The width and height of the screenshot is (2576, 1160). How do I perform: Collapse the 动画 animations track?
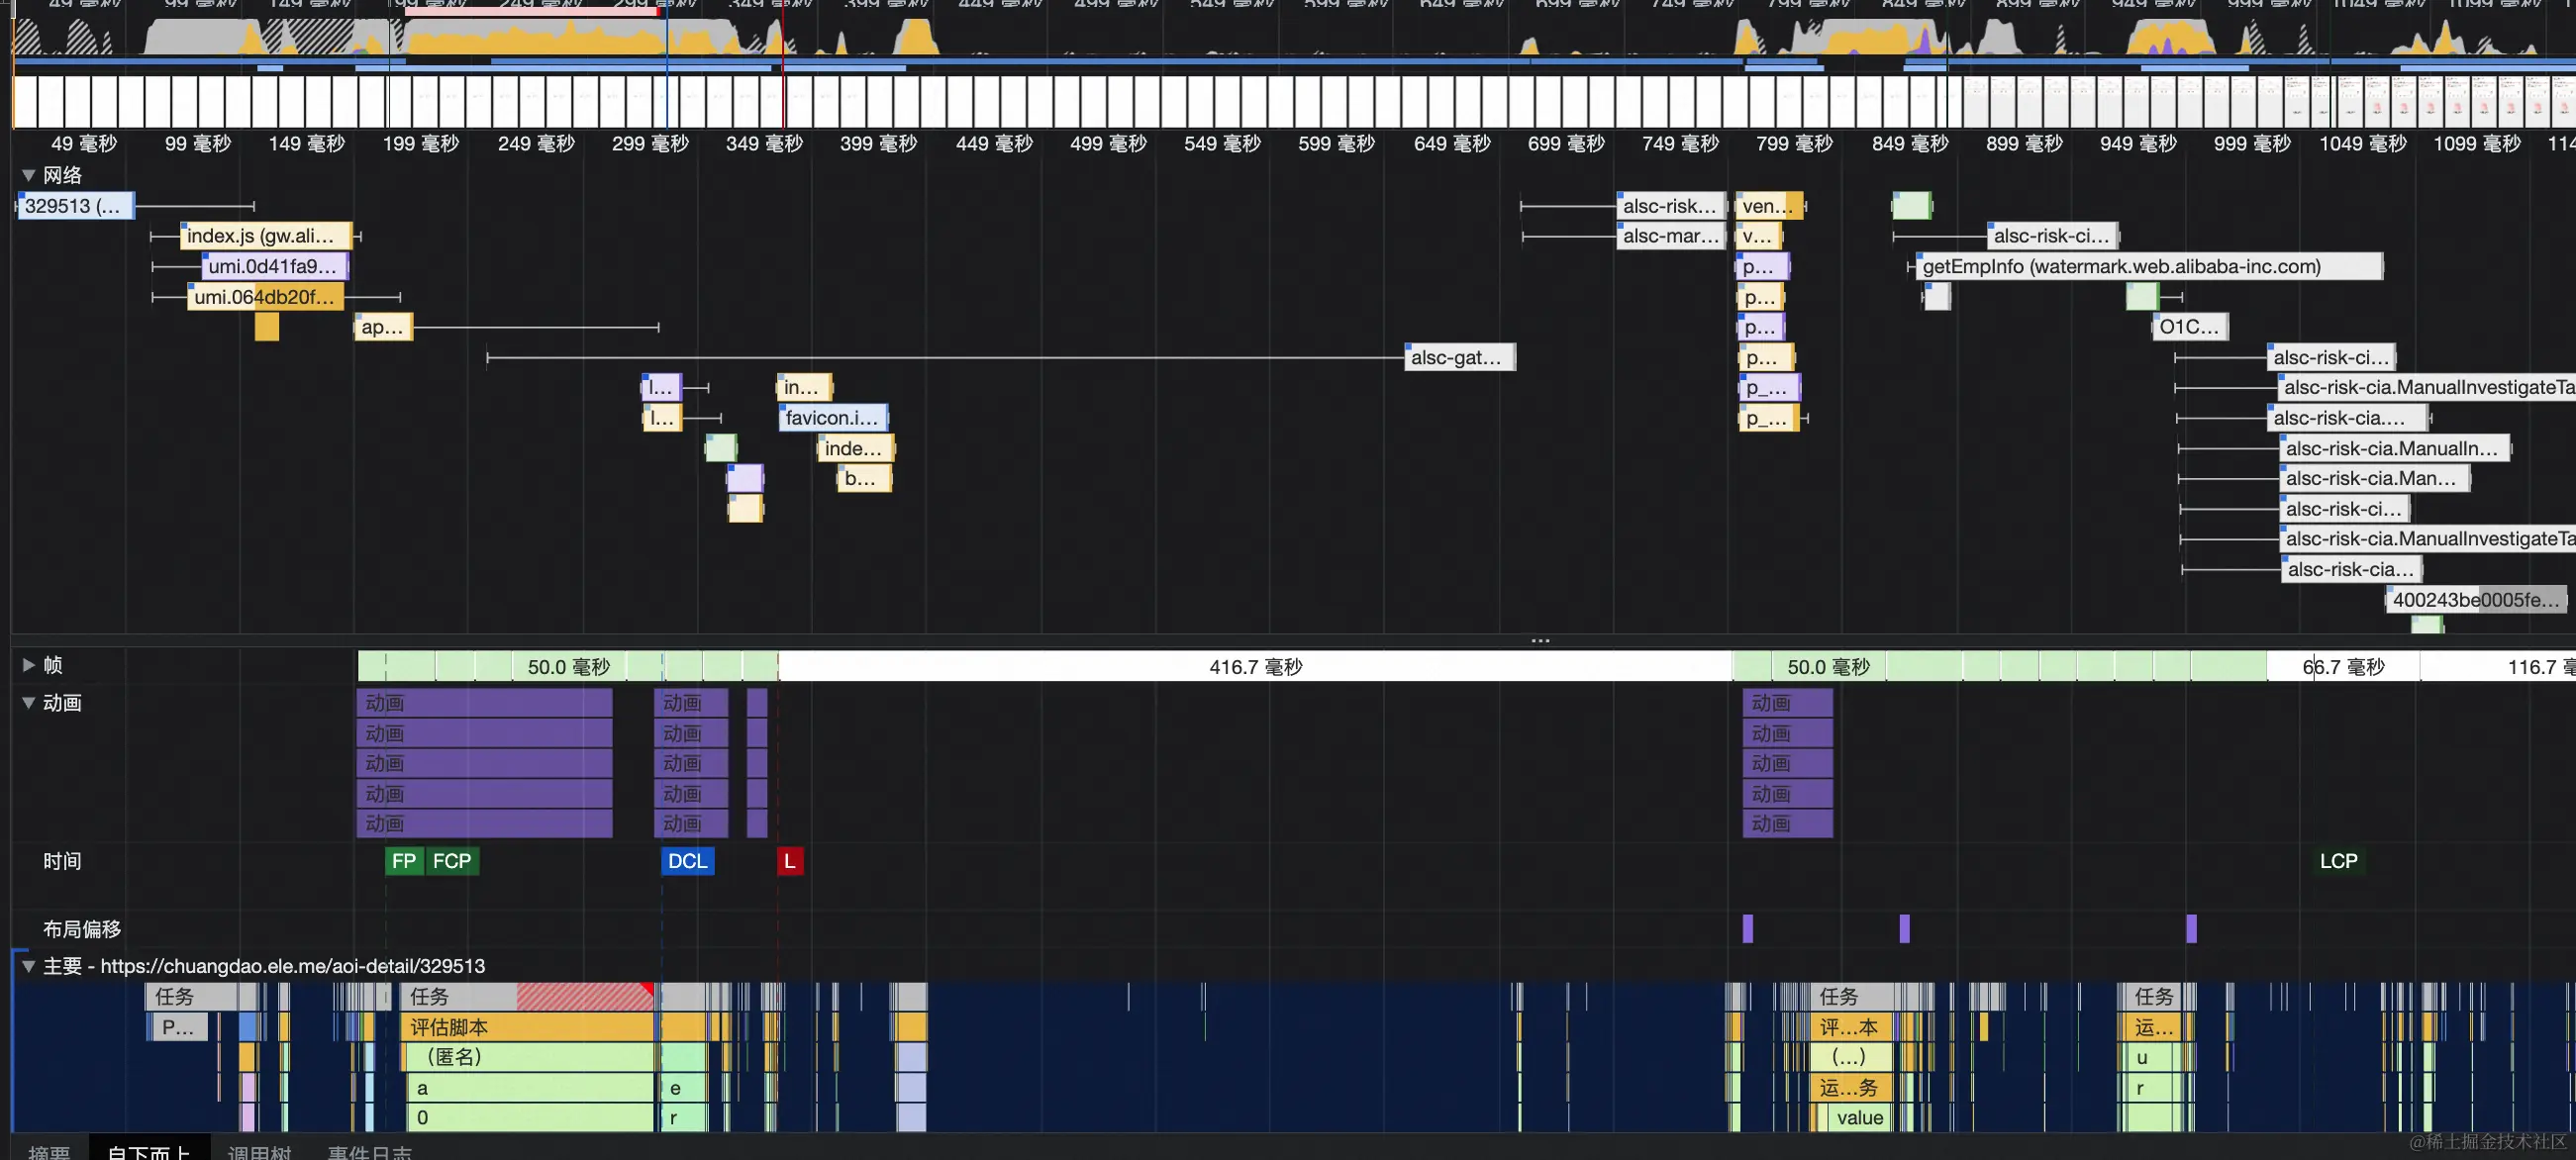pyautogui.click(x=28, y=703)
